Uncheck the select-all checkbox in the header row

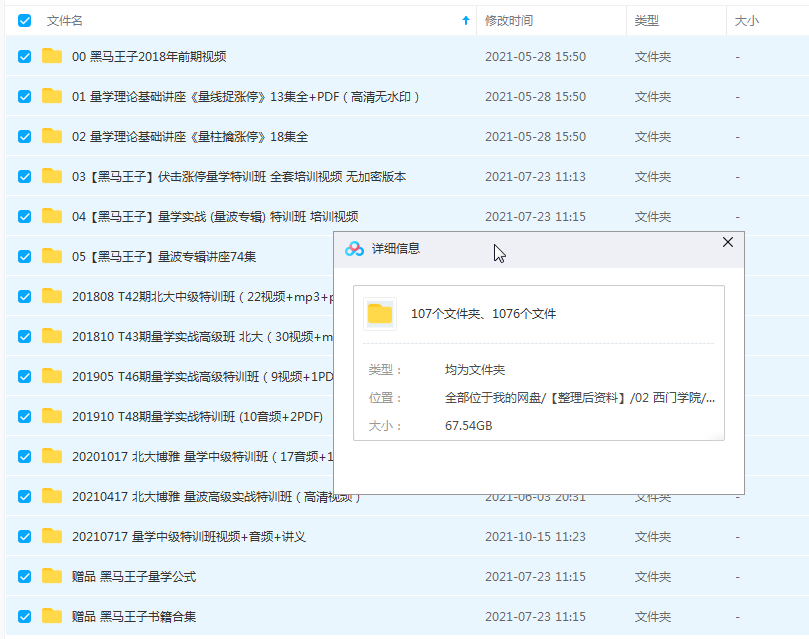23,20
